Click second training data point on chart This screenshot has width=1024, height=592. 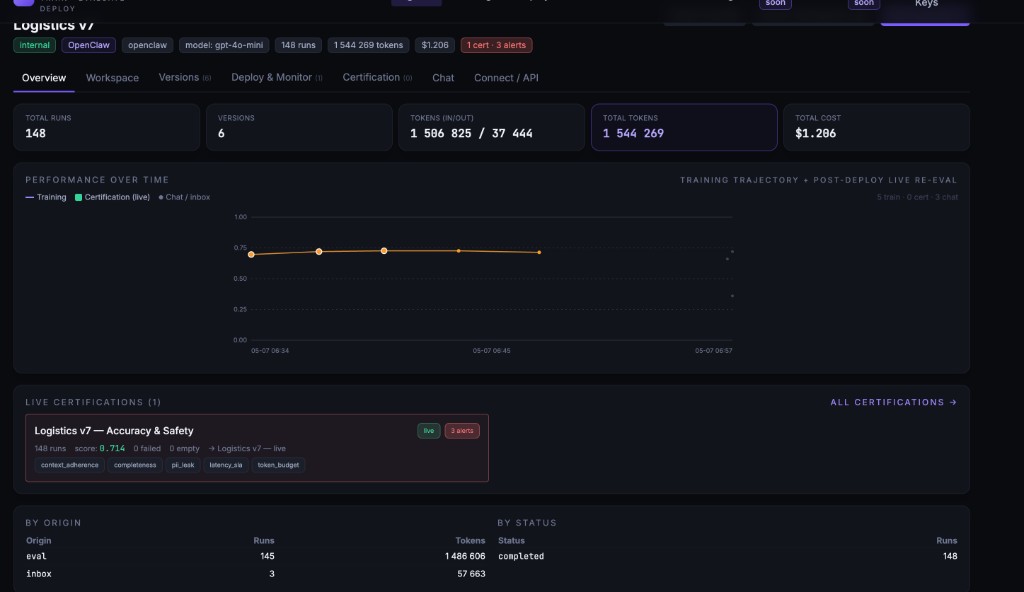pyautogui.click(x=319, y=252)
